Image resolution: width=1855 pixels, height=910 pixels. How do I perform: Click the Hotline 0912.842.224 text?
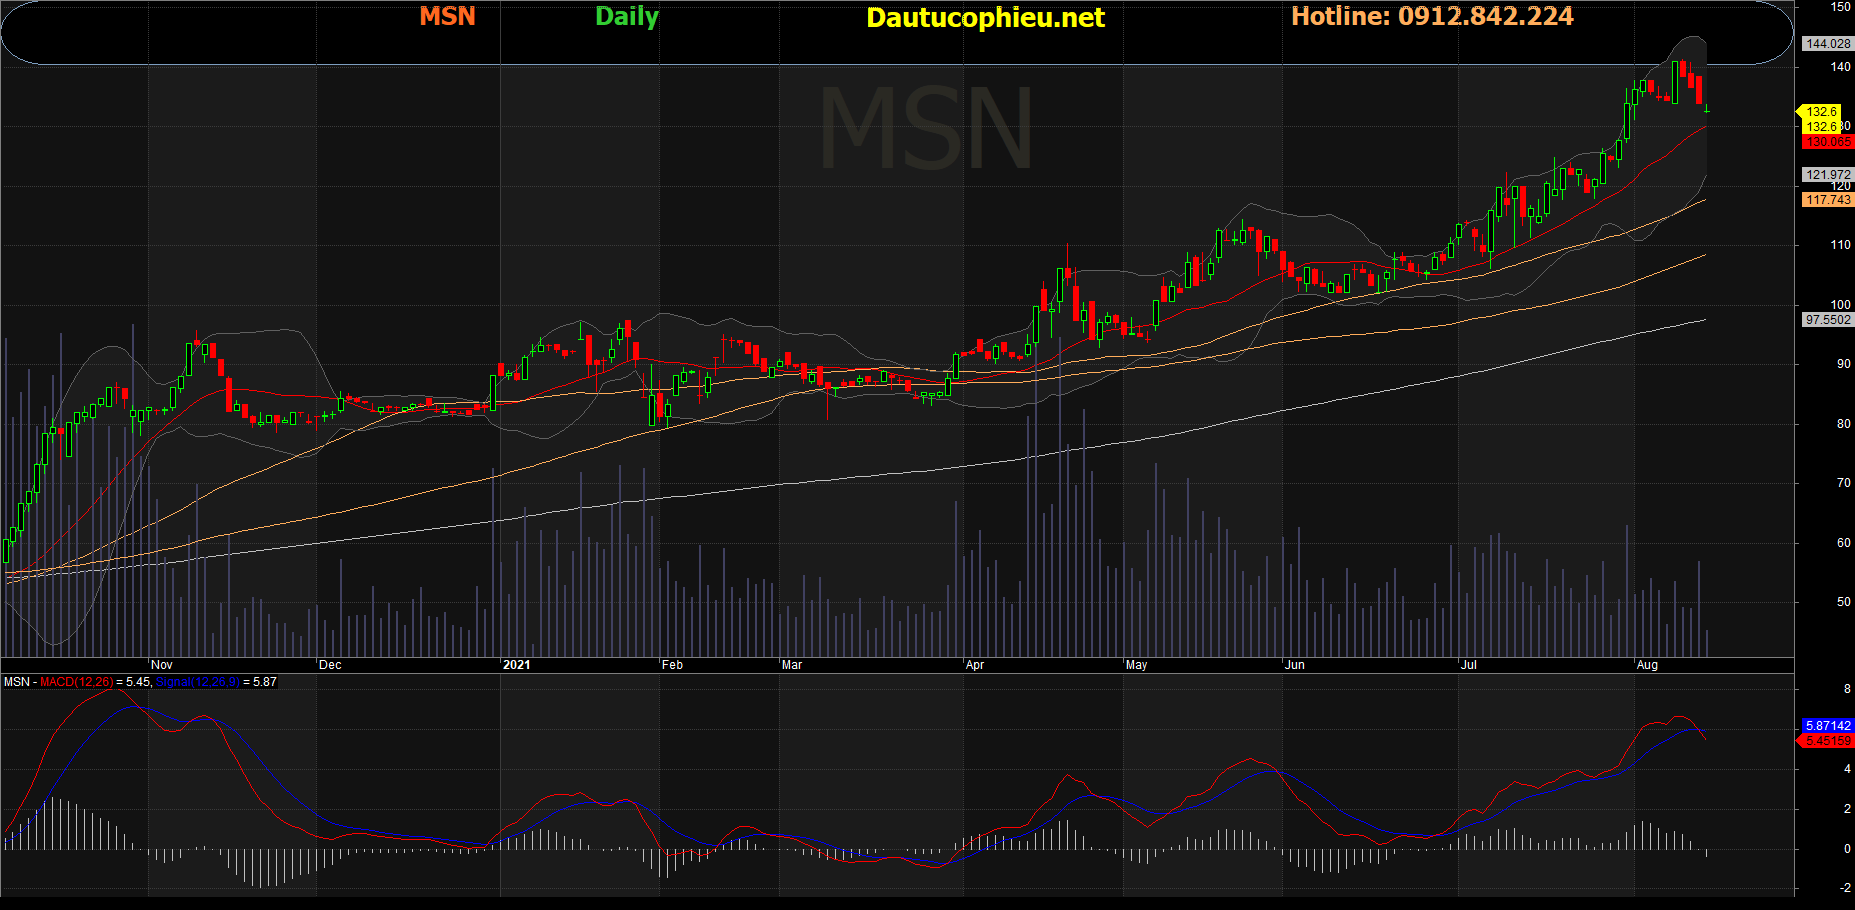point(1431,17)
